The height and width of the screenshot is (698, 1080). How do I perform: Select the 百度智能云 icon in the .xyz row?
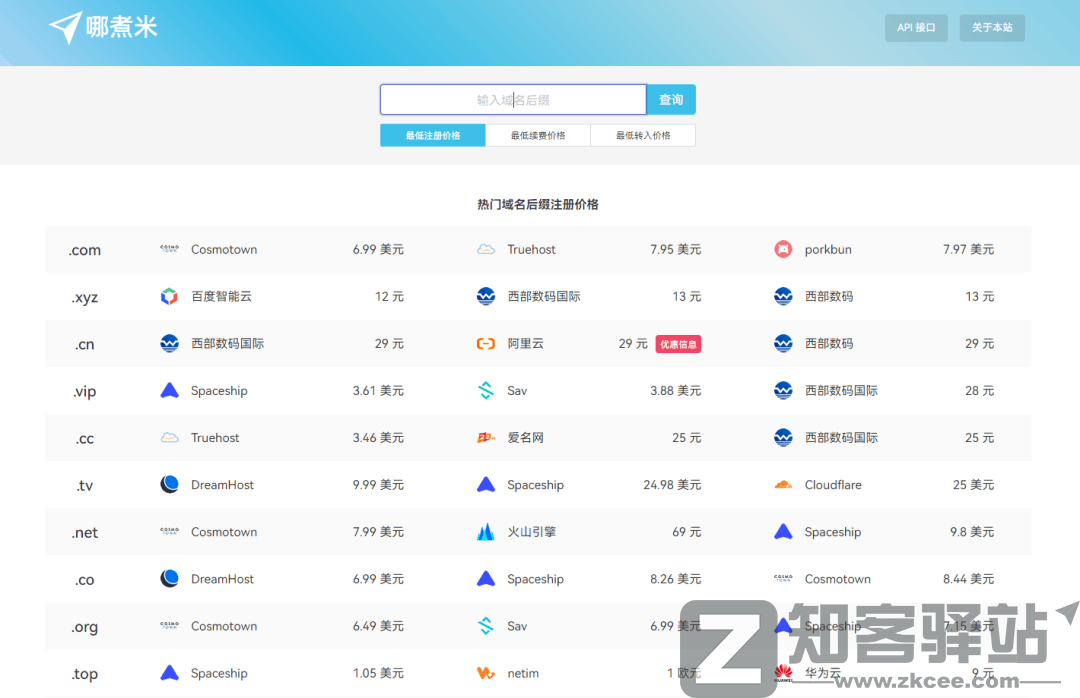(x=170, y=296)
